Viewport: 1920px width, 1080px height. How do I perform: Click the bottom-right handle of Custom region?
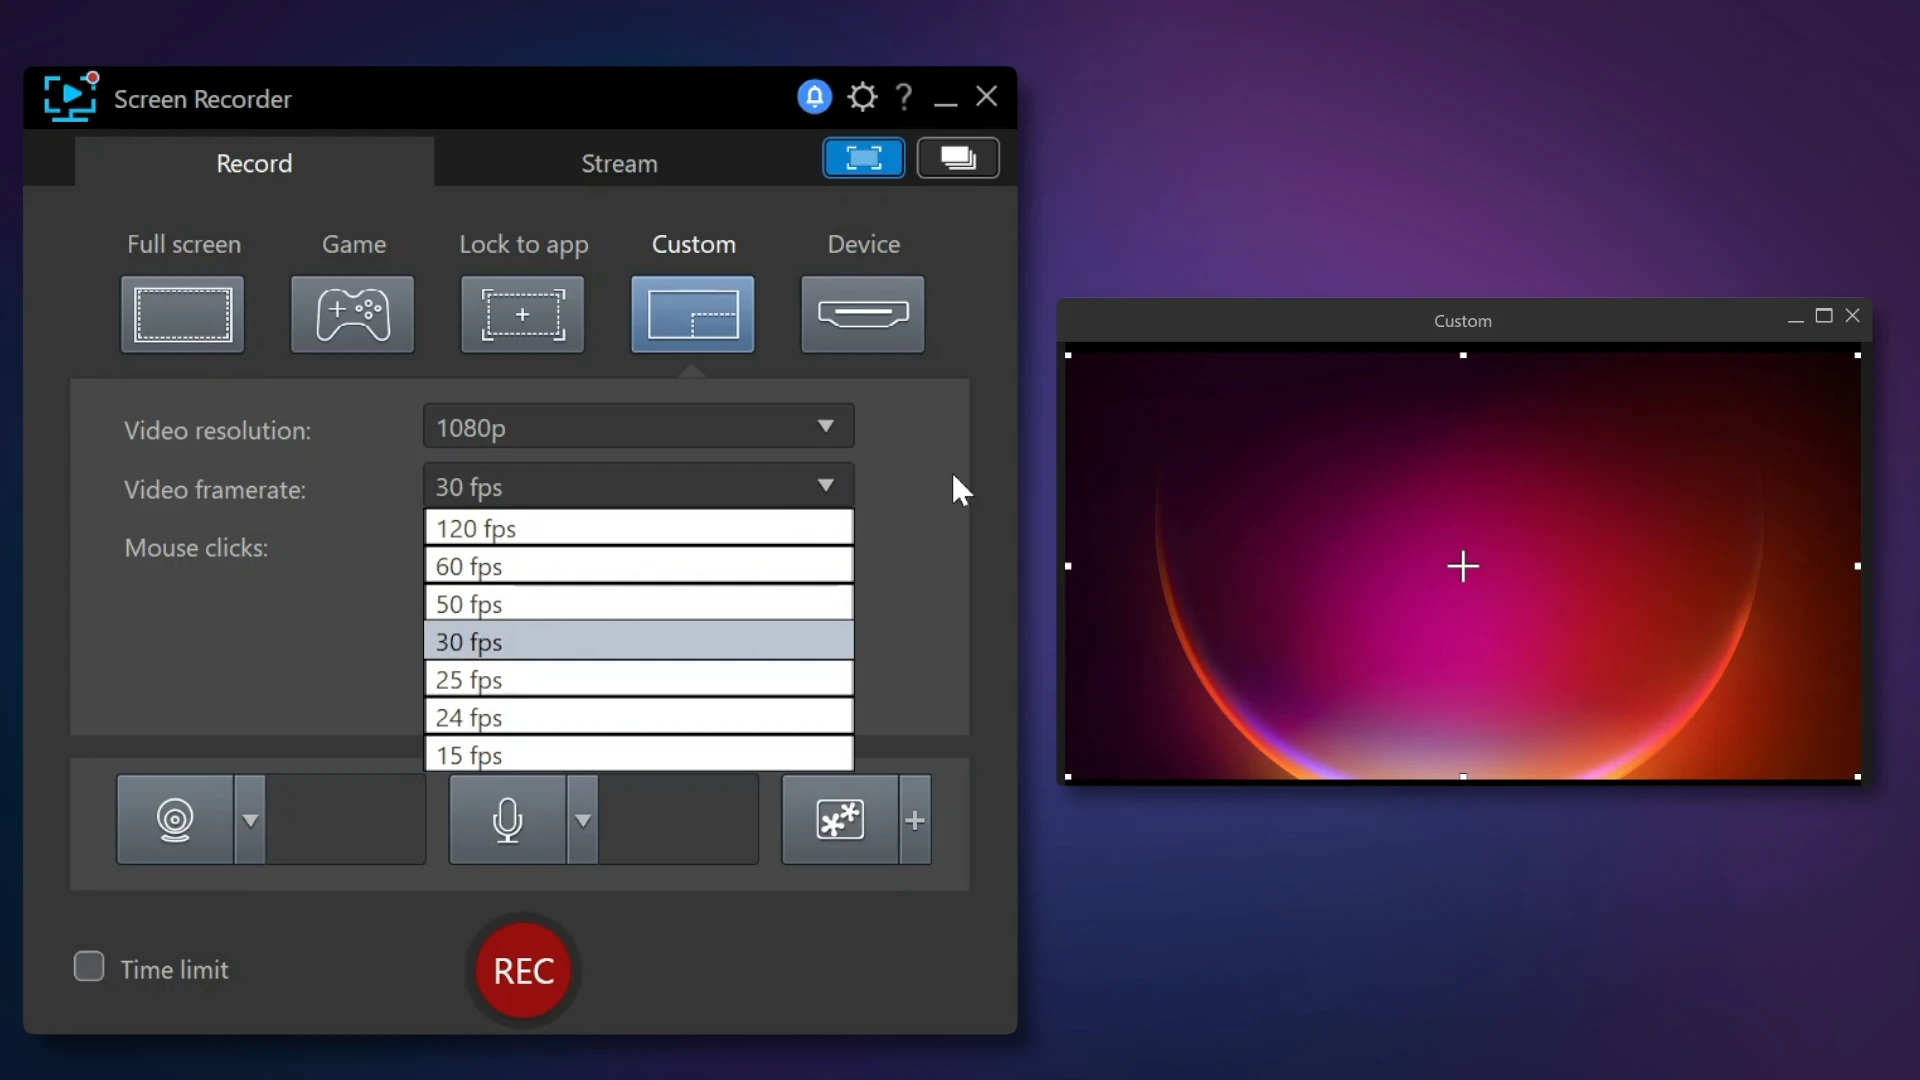[1858, 776]
